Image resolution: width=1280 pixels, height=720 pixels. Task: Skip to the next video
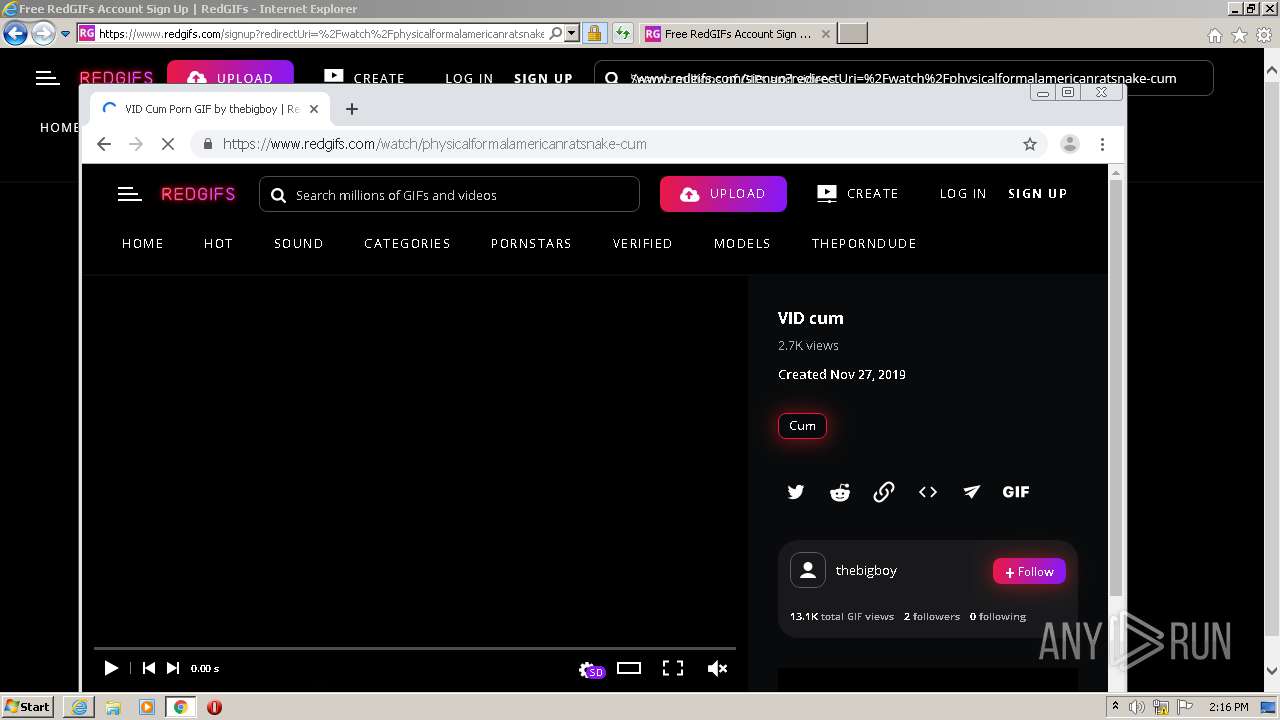tap(173, 668)
